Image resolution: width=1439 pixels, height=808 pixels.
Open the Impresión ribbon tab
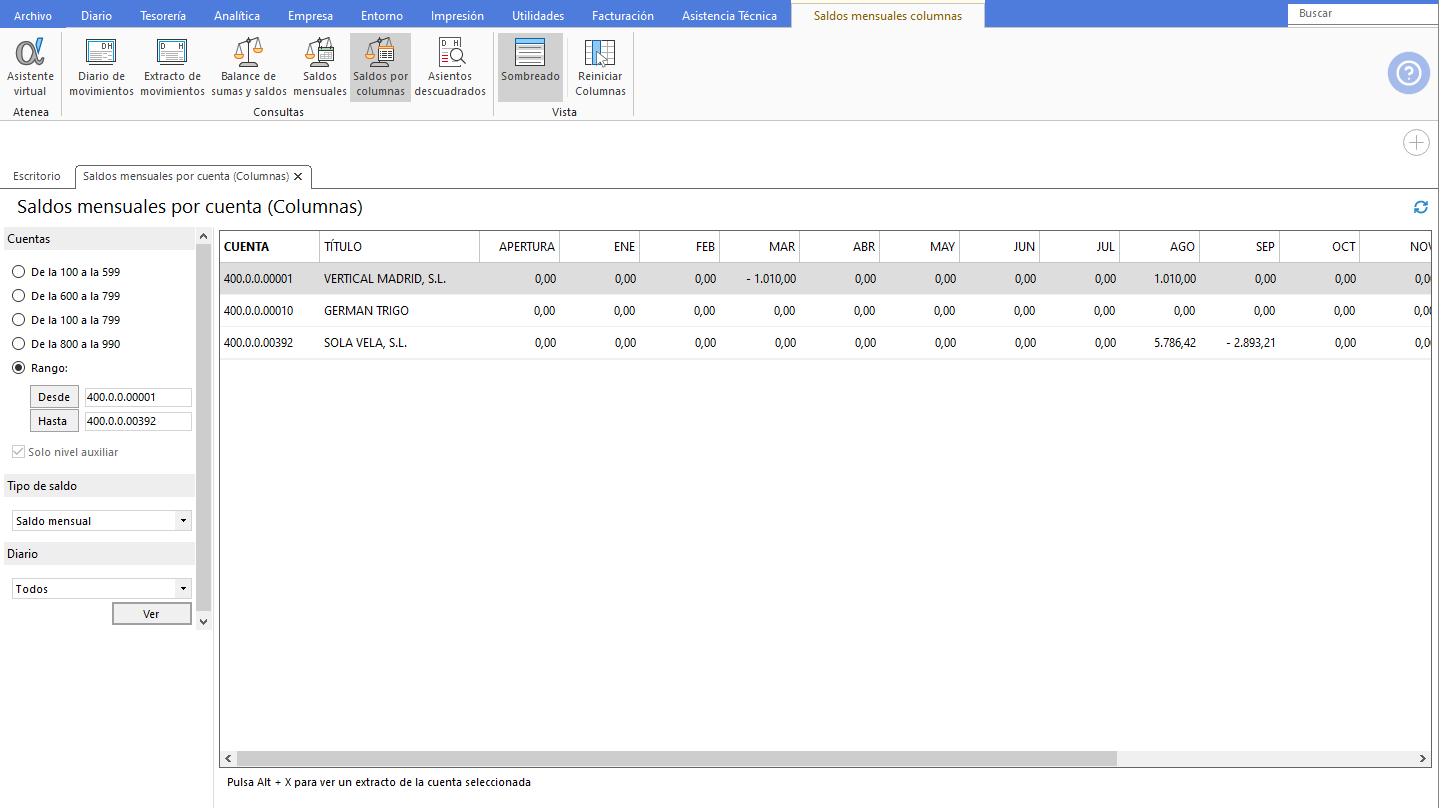(x=457, y=16)
